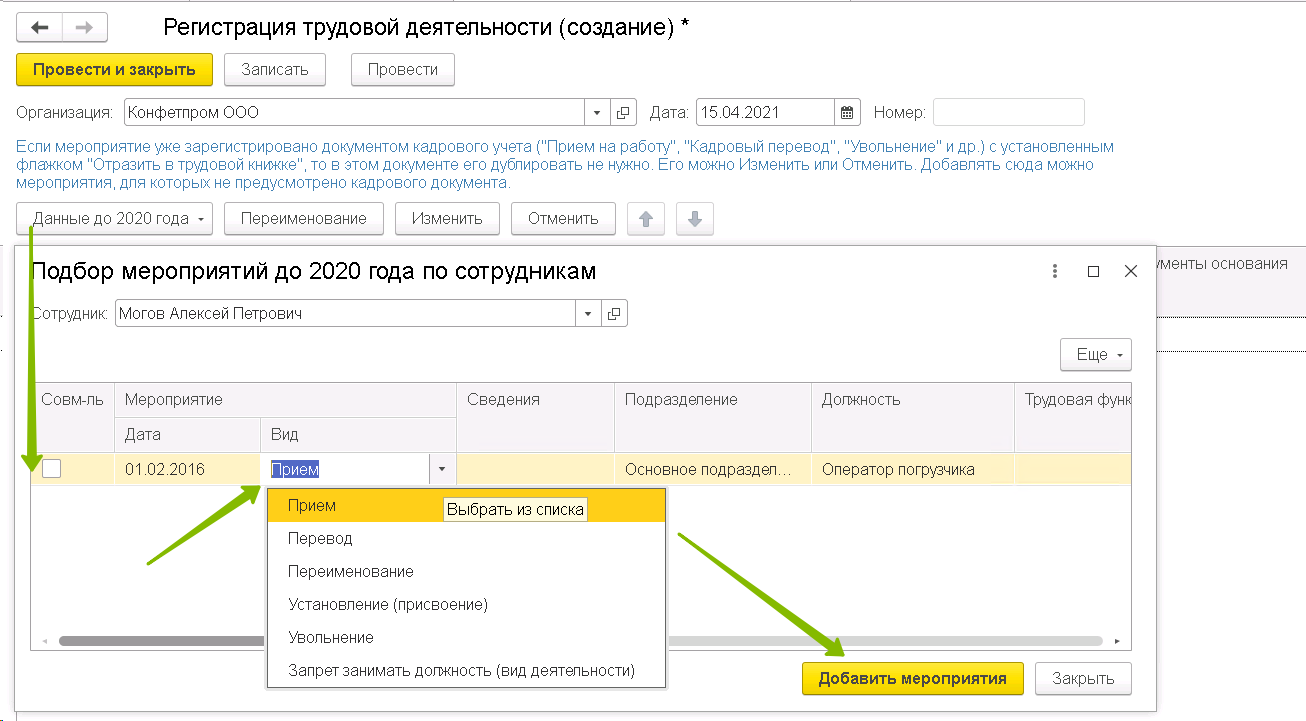Click the back navigation arrow icon
Image resolution: width=1306 pixels, height=721 pixels.
(x=40, y=28)
